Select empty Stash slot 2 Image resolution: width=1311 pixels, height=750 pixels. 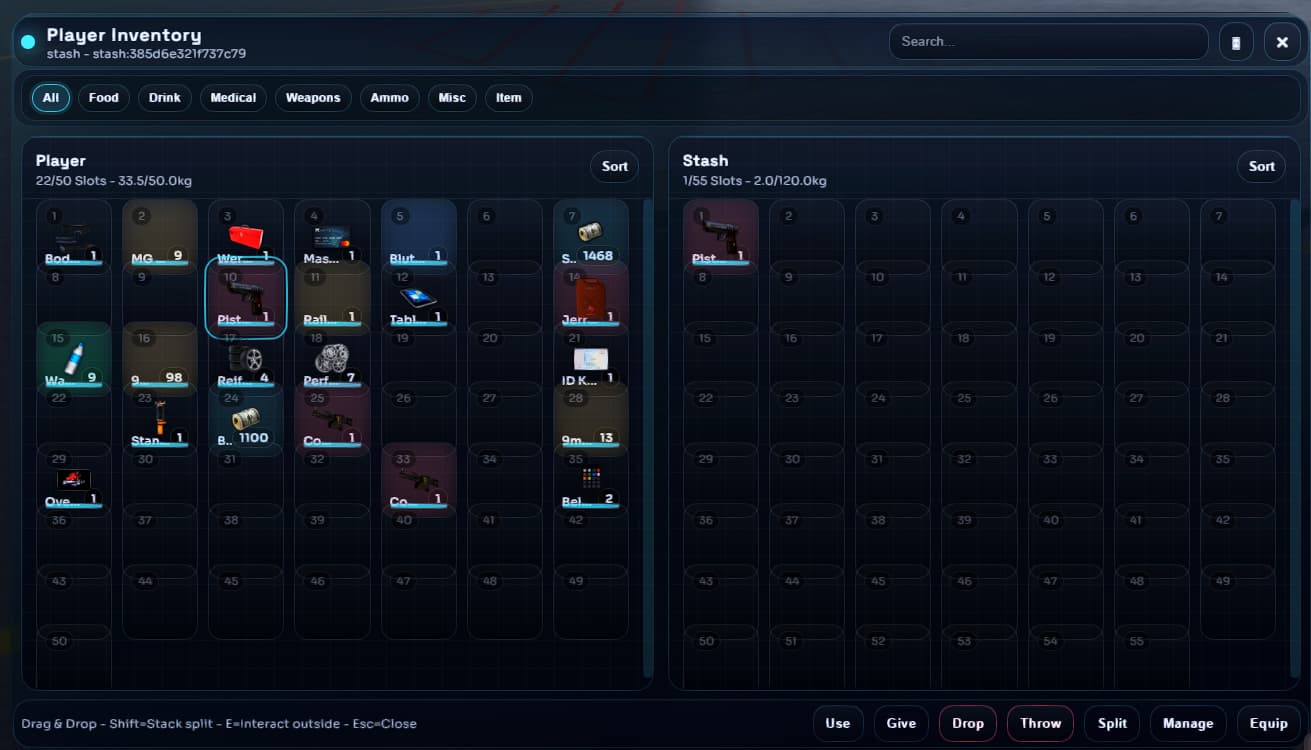coord(806,236)
